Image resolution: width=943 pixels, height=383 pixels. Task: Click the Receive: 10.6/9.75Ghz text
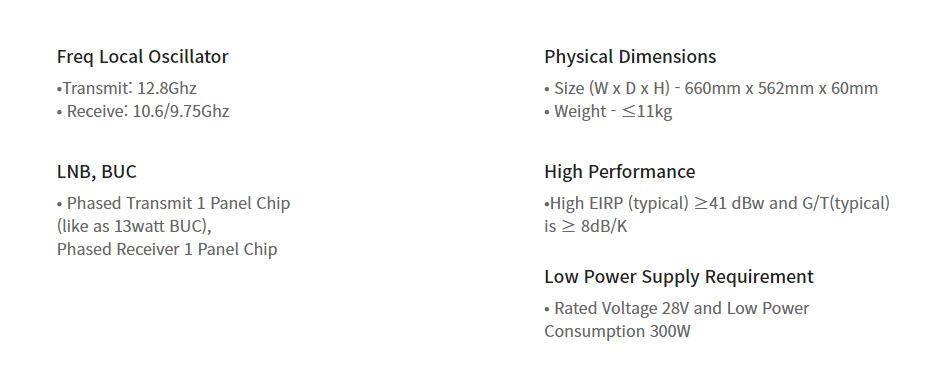tap(143, 111)
